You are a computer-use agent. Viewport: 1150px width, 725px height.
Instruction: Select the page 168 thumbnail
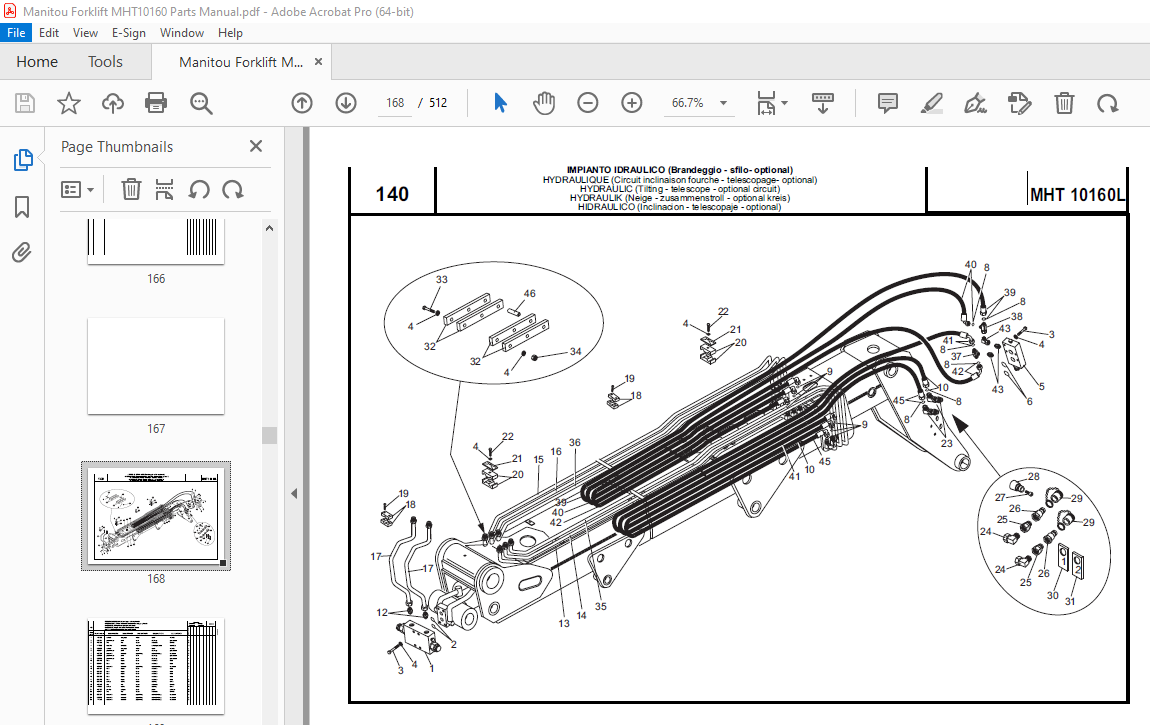coord(156,516)
